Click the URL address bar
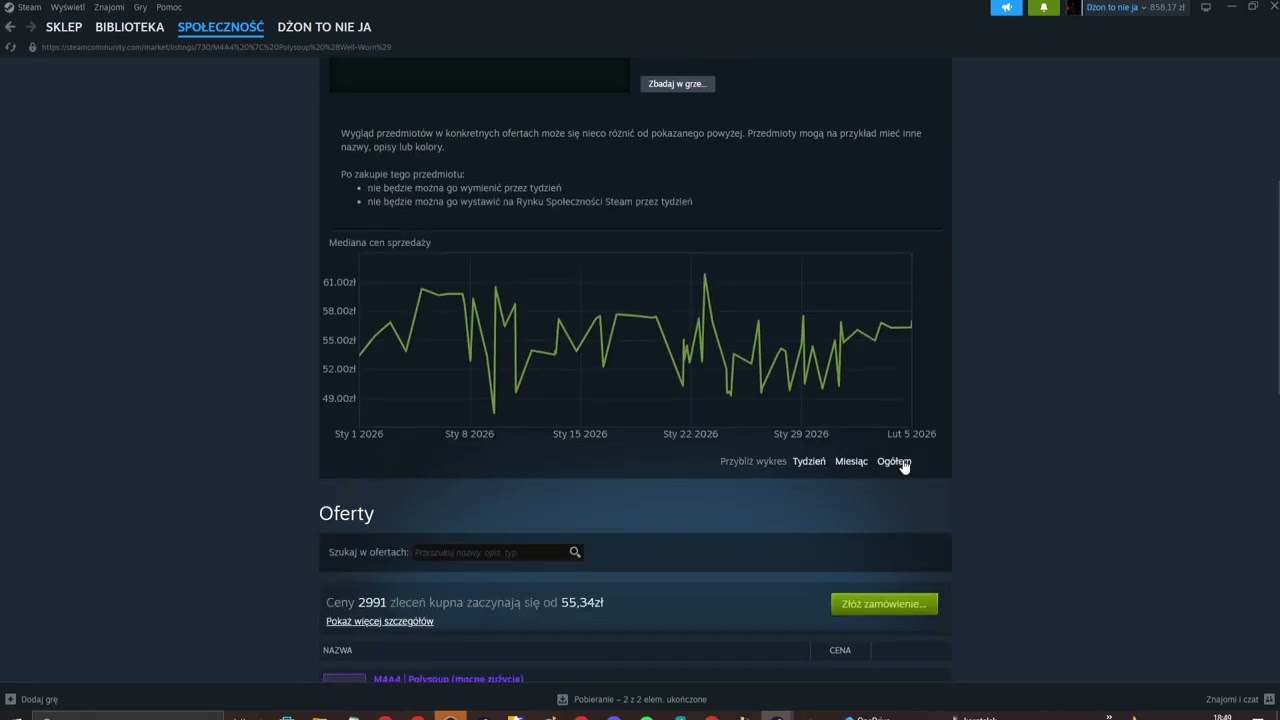The width and height of the screenshot is (1280, 720). coord(216,47)
